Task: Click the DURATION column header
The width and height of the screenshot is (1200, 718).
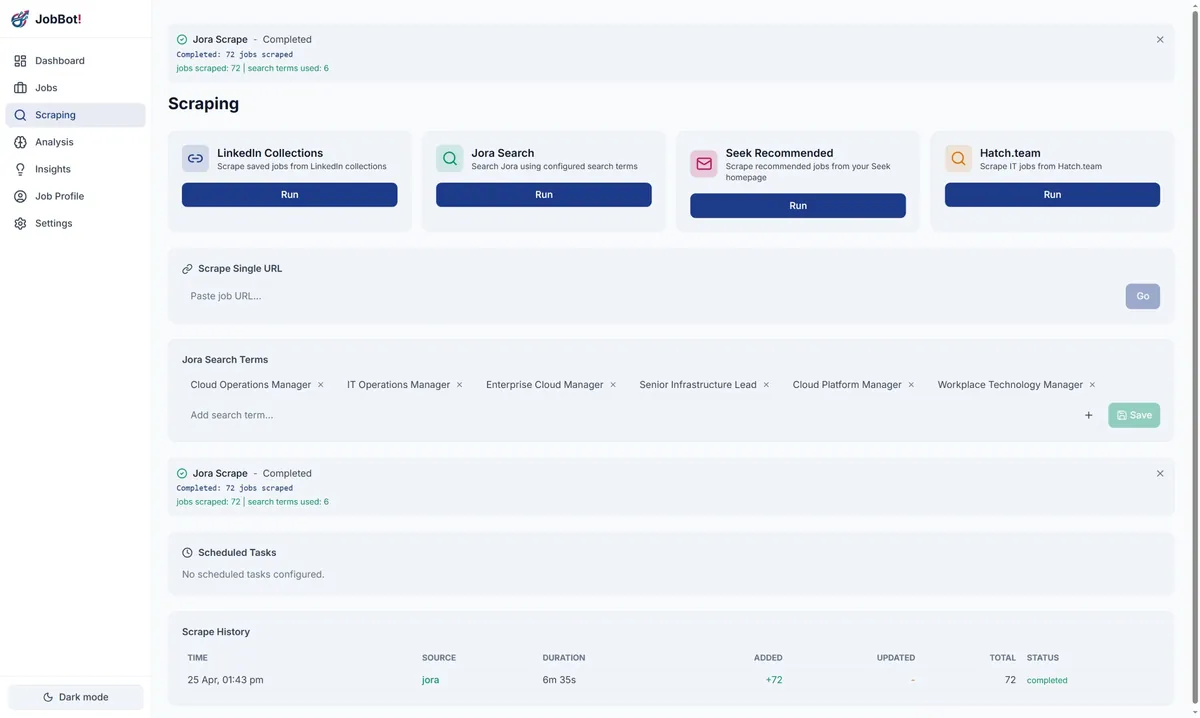Action: (x=564, y=658)
